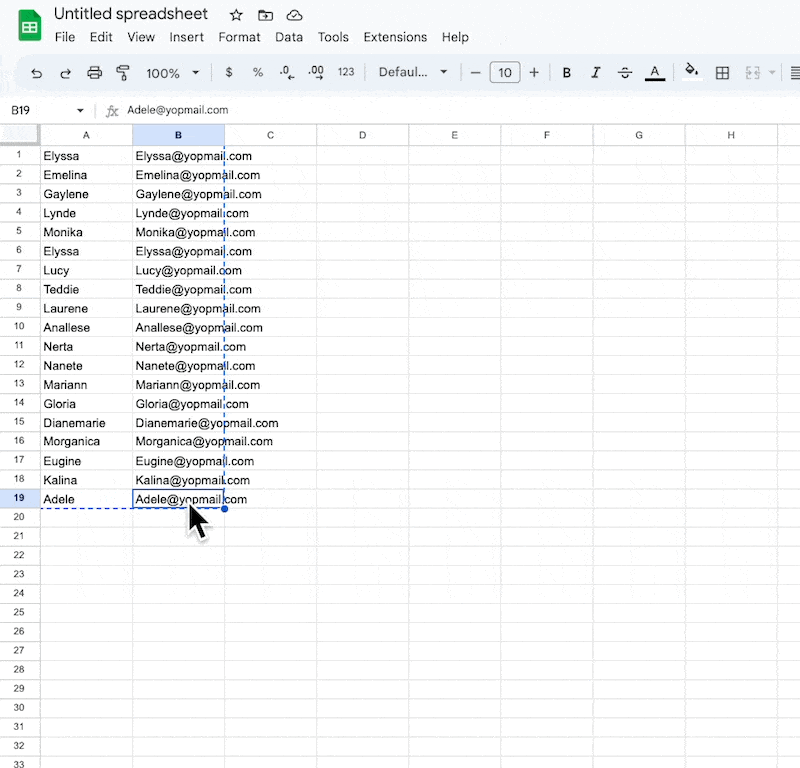Toggle strikethrough formatting
Viewport: 800px width, 768px height.
(624, 73)
